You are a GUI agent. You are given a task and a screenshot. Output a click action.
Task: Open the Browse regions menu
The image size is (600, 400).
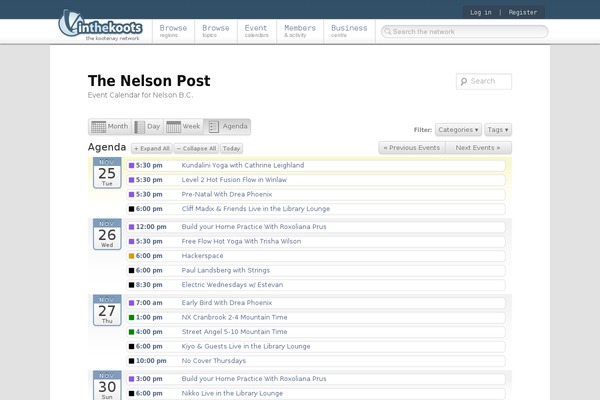[173, 31]
